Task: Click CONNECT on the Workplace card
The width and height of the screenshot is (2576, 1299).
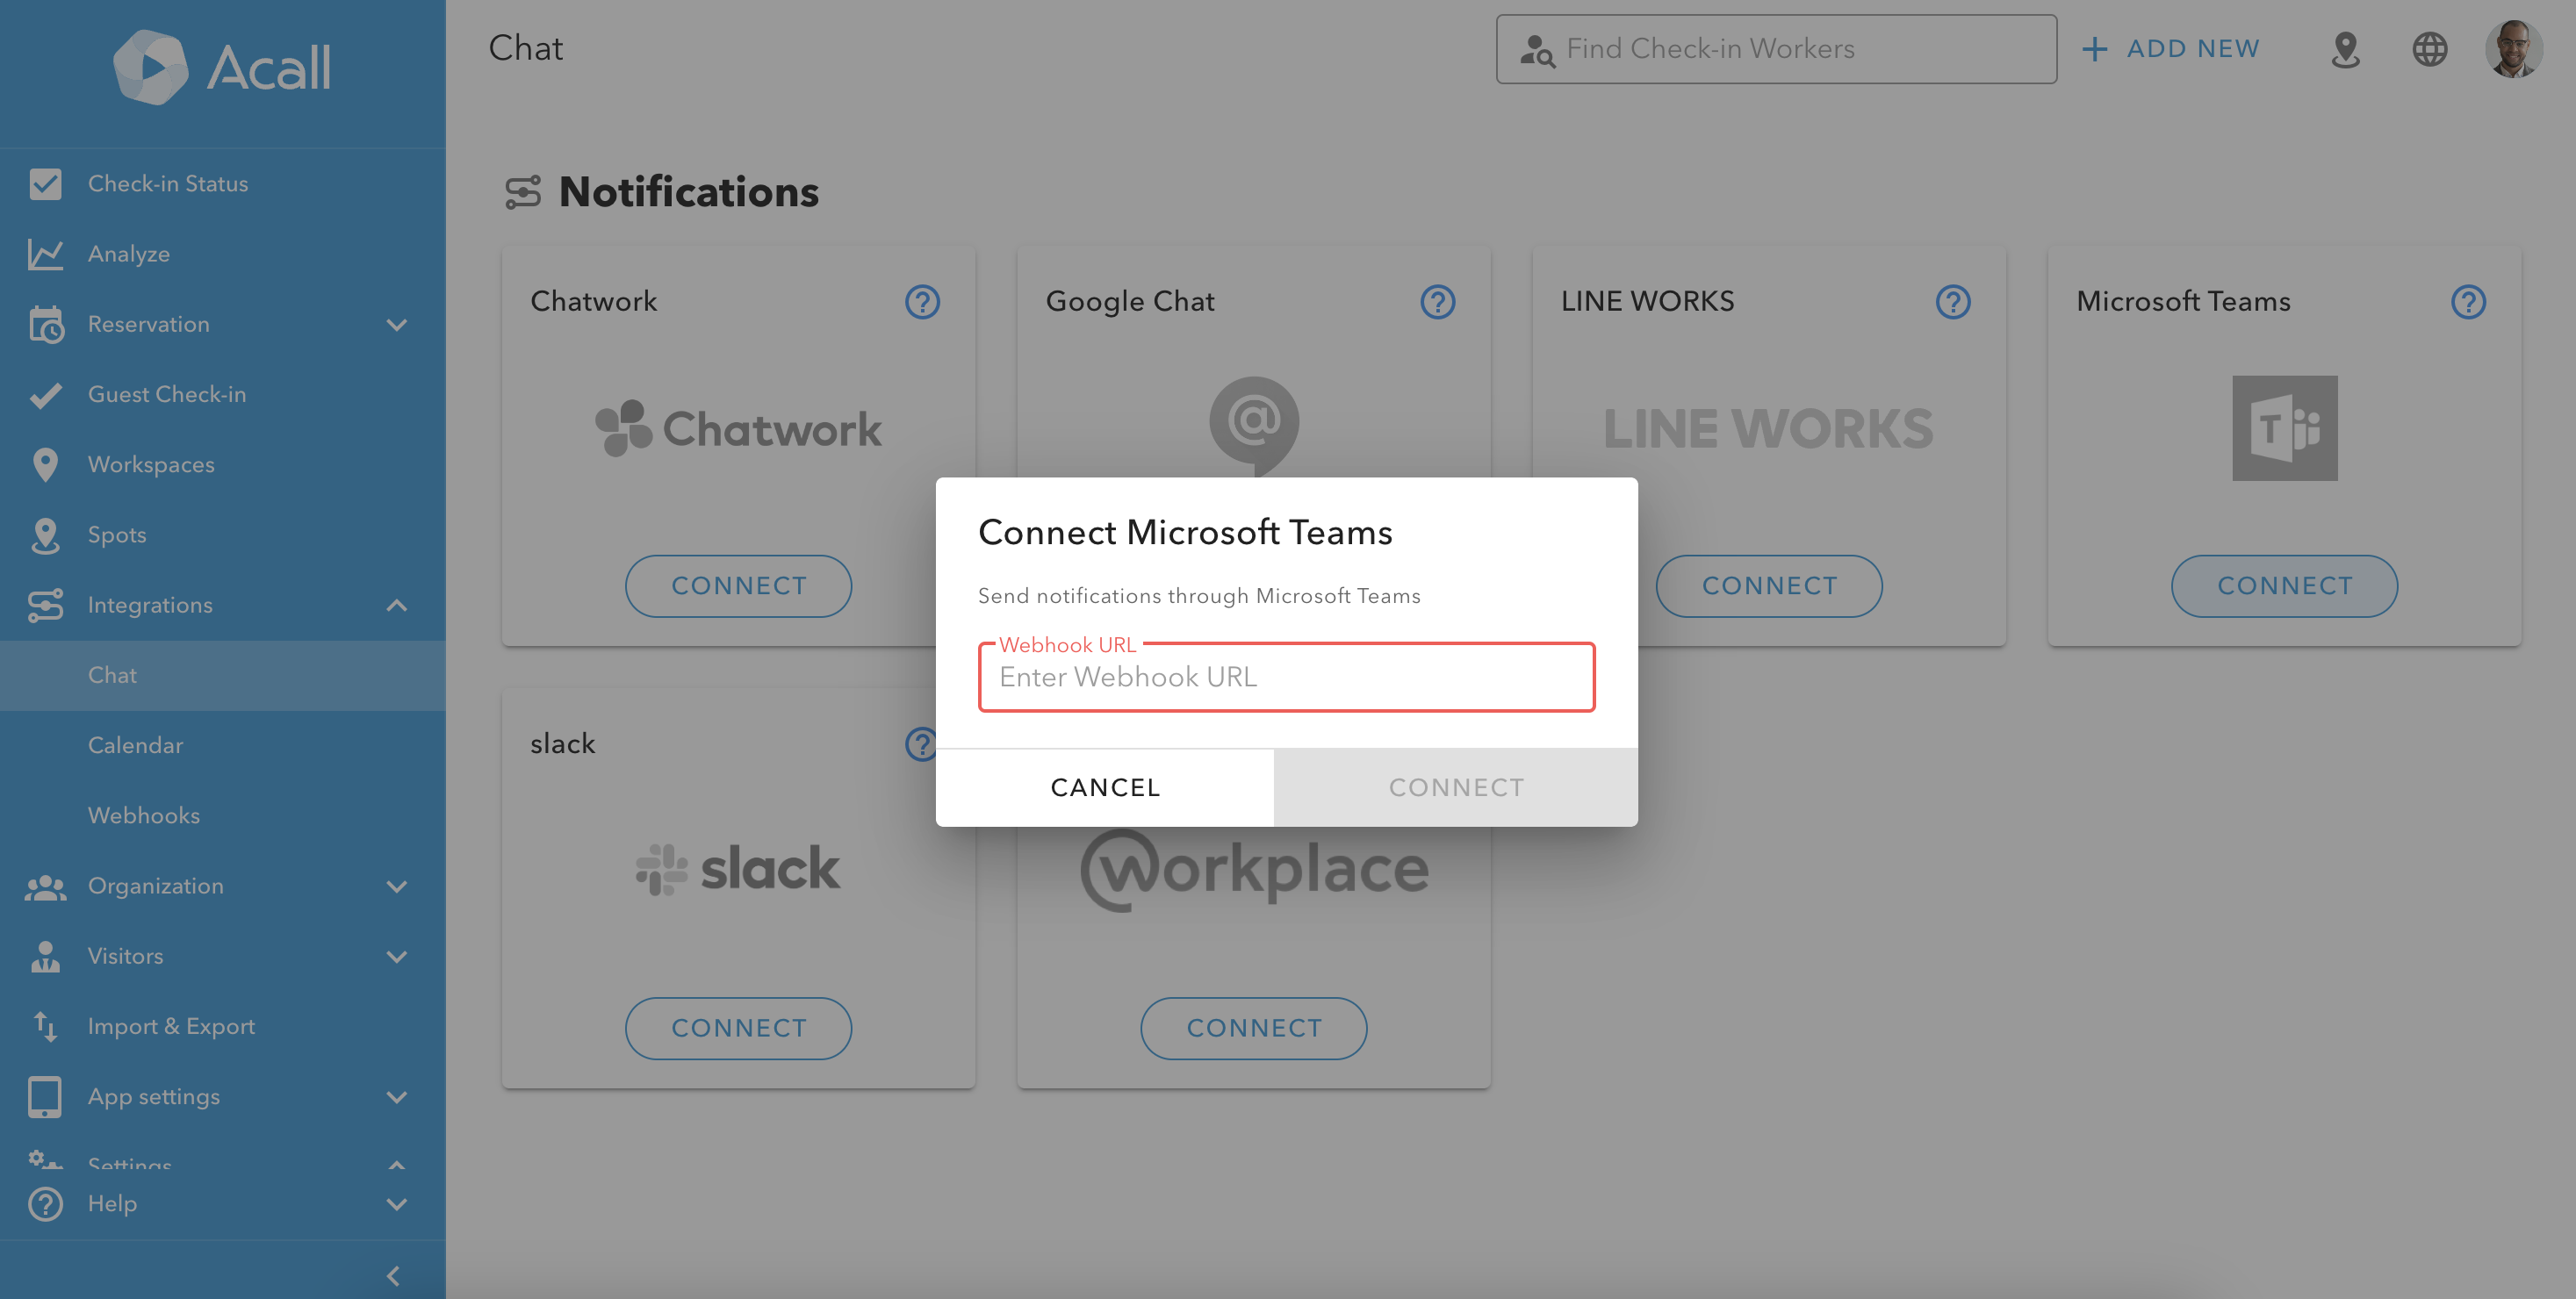Action: [1254, 1028]
